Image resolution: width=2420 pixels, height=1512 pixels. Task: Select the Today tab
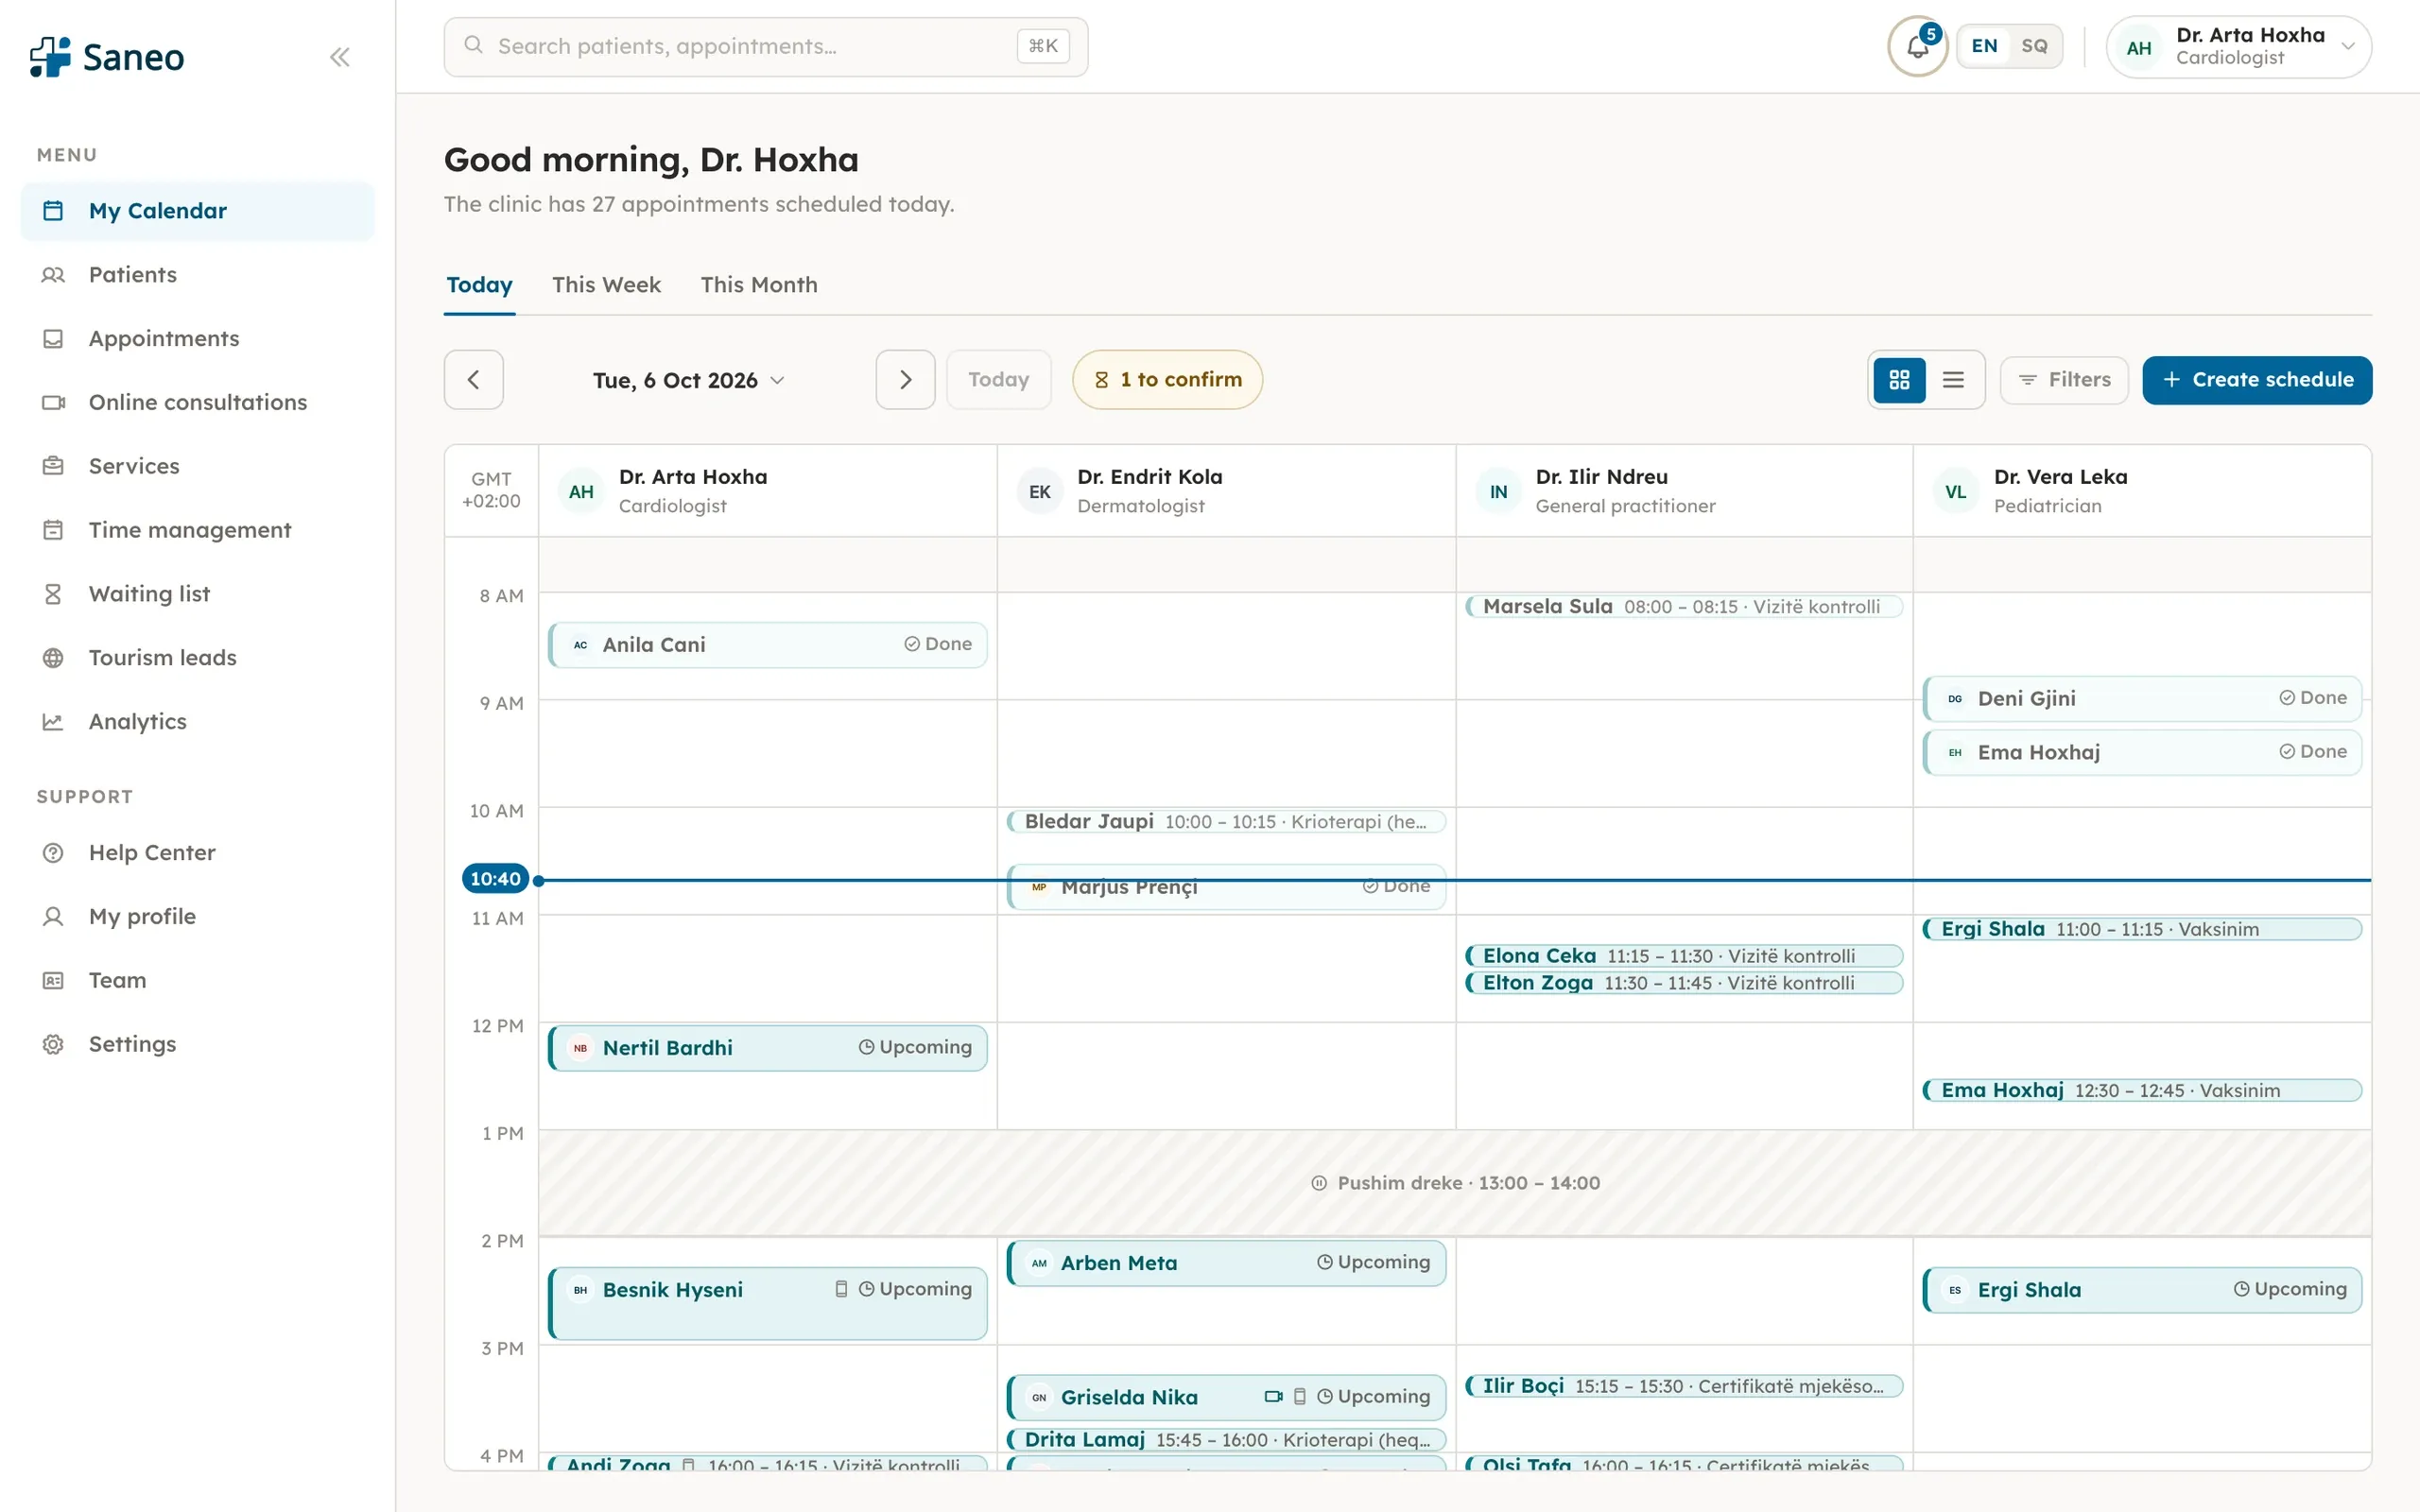pyautogui.click(x=479, y=285)
